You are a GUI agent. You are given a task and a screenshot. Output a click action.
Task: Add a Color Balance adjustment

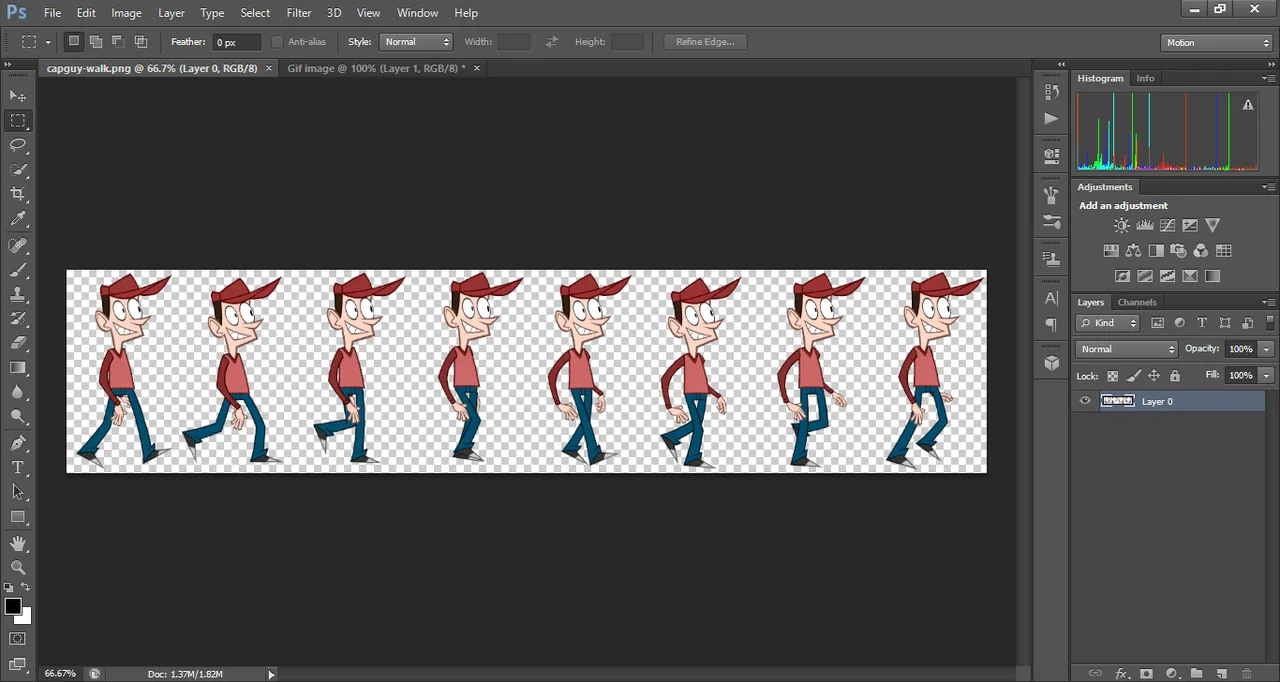click(x=1133, y=251)
